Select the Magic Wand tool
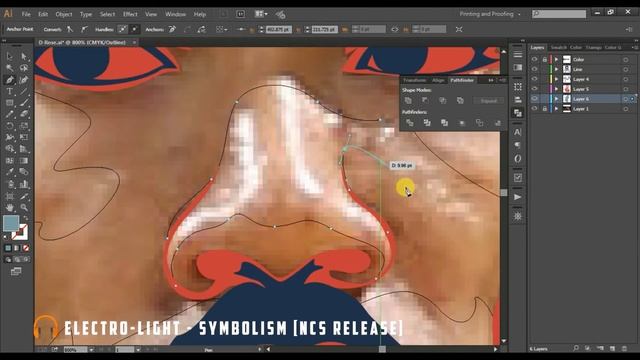The height and width of the screenshot is (360, 640). tap(10, 68)
